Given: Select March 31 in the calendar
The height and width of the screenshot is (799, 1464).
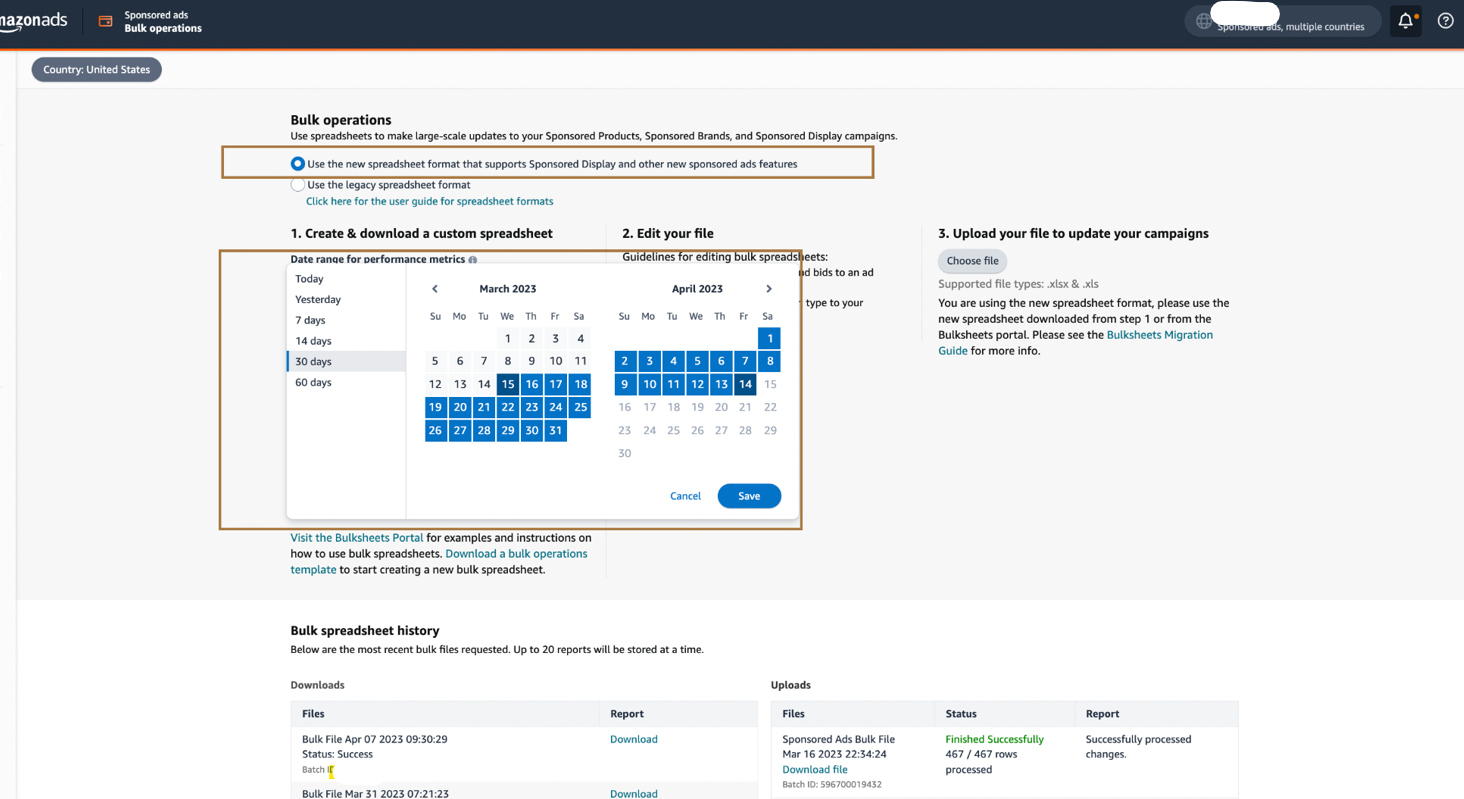Looking at the screenshot, I should pyautogui.click(x=556, y=431).
